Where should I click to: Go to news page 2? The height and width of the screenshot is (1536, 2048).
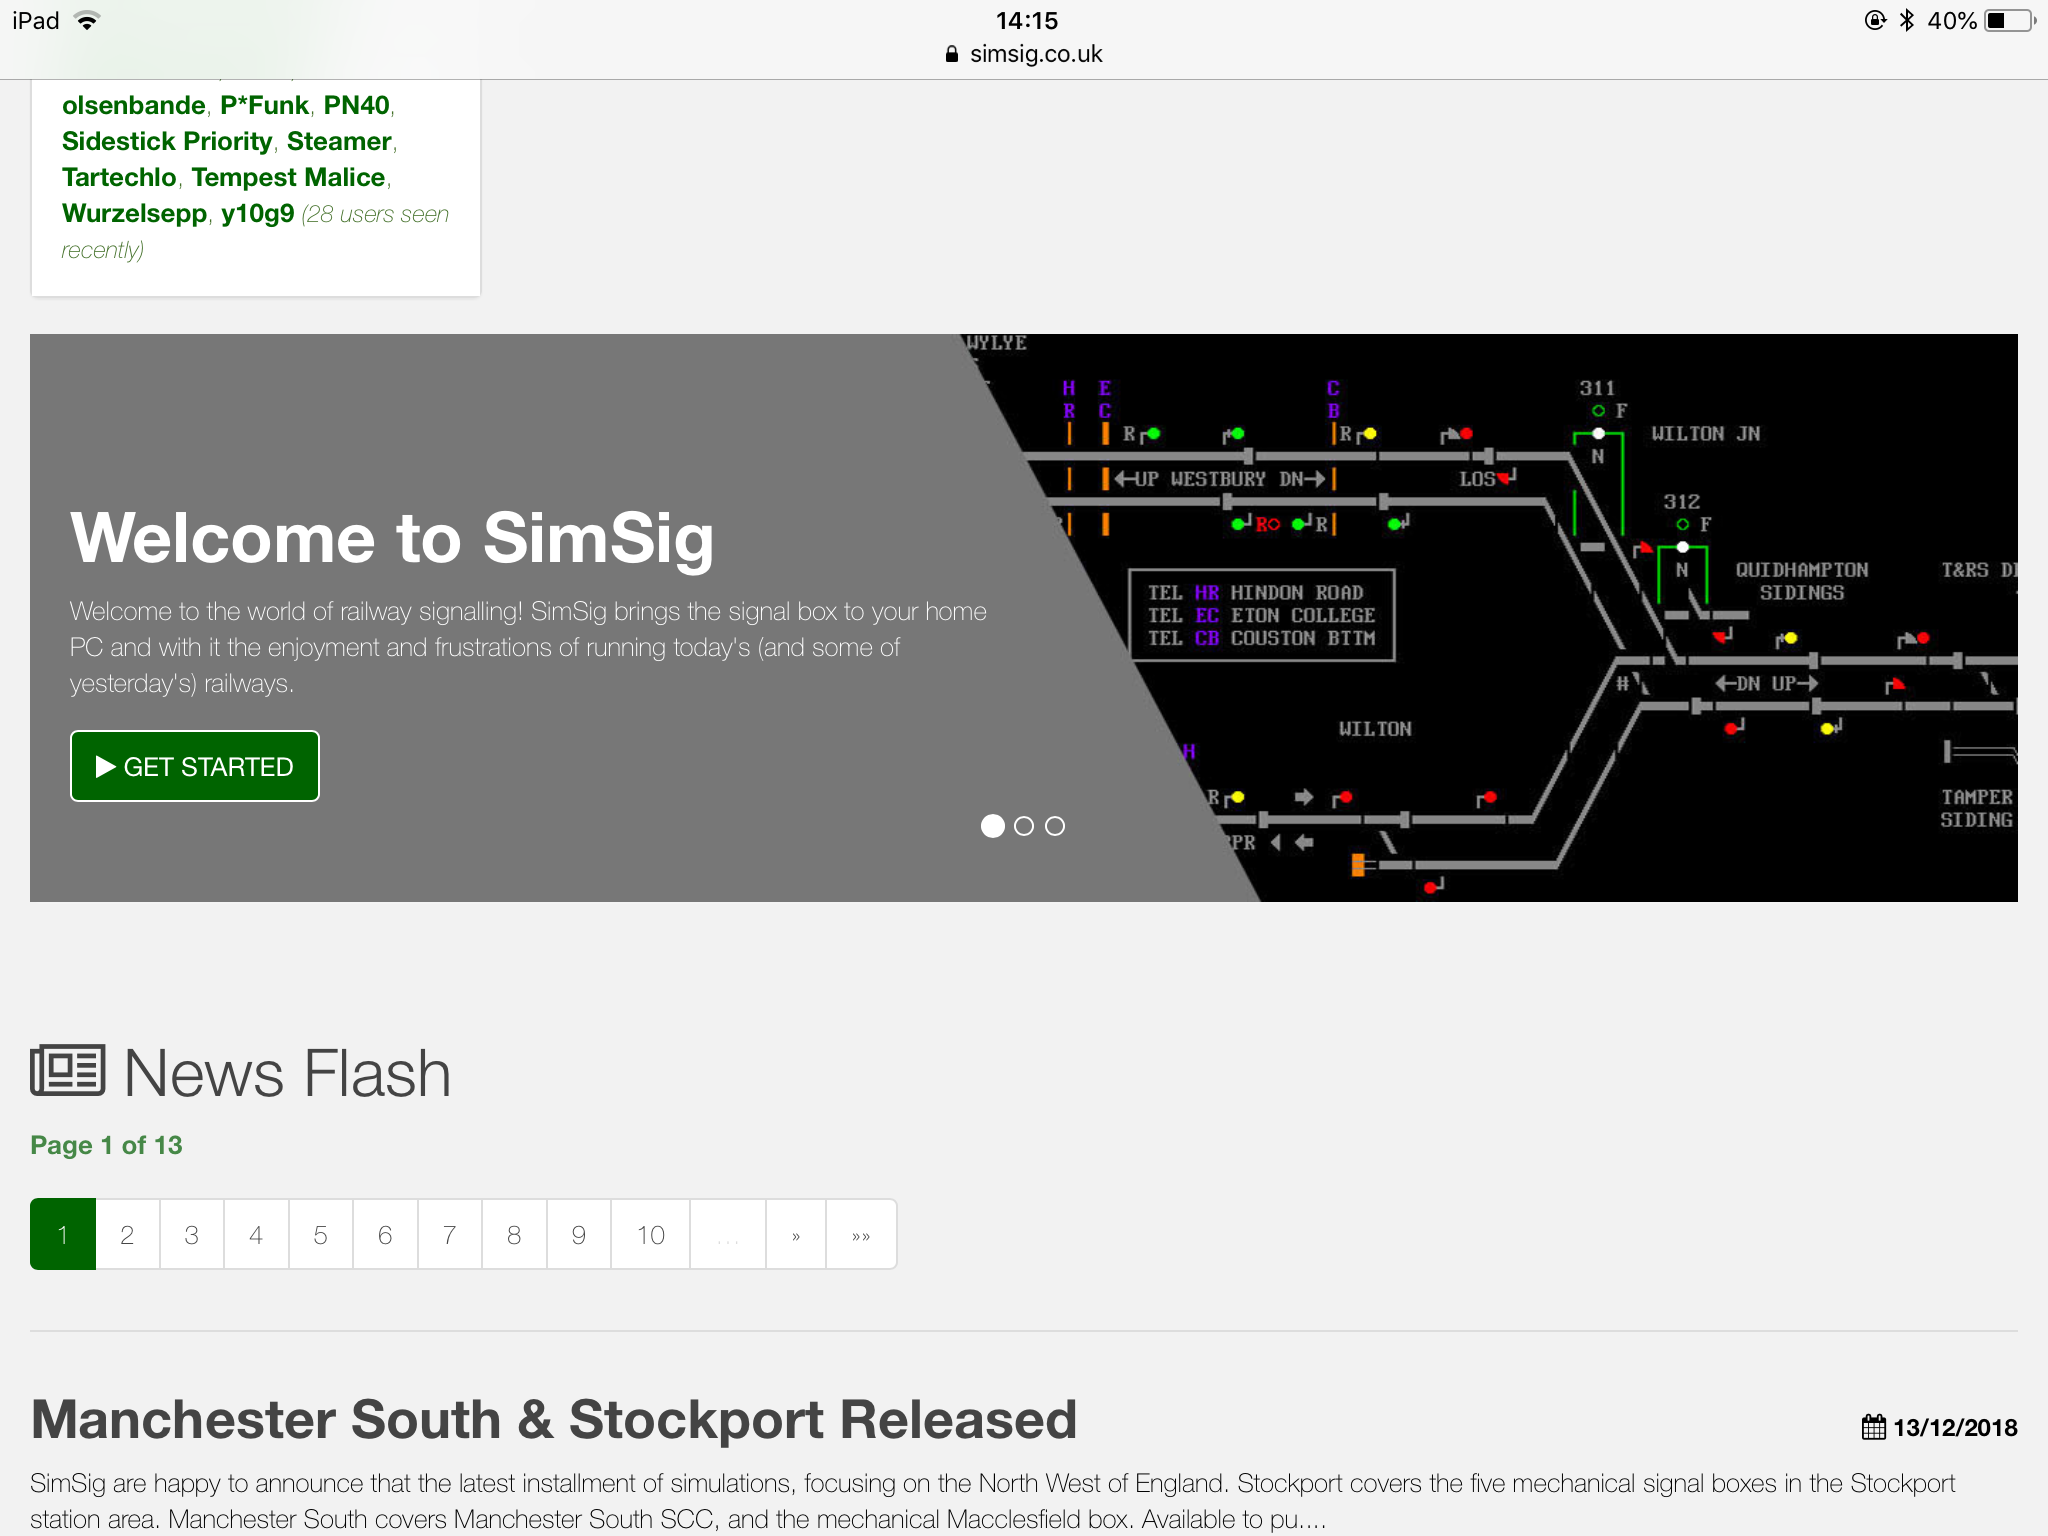click(127, 1234)
